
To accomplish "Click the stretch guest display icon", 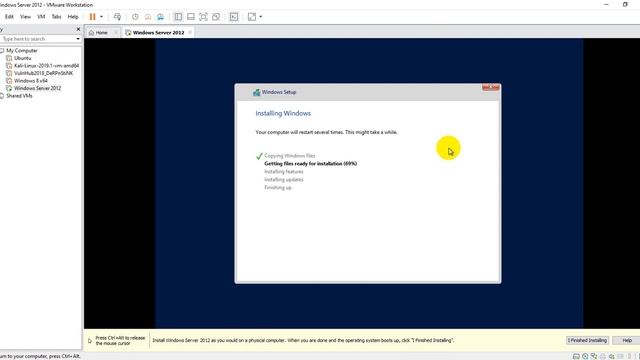I will pyautogui.click(x=252, y=17).
